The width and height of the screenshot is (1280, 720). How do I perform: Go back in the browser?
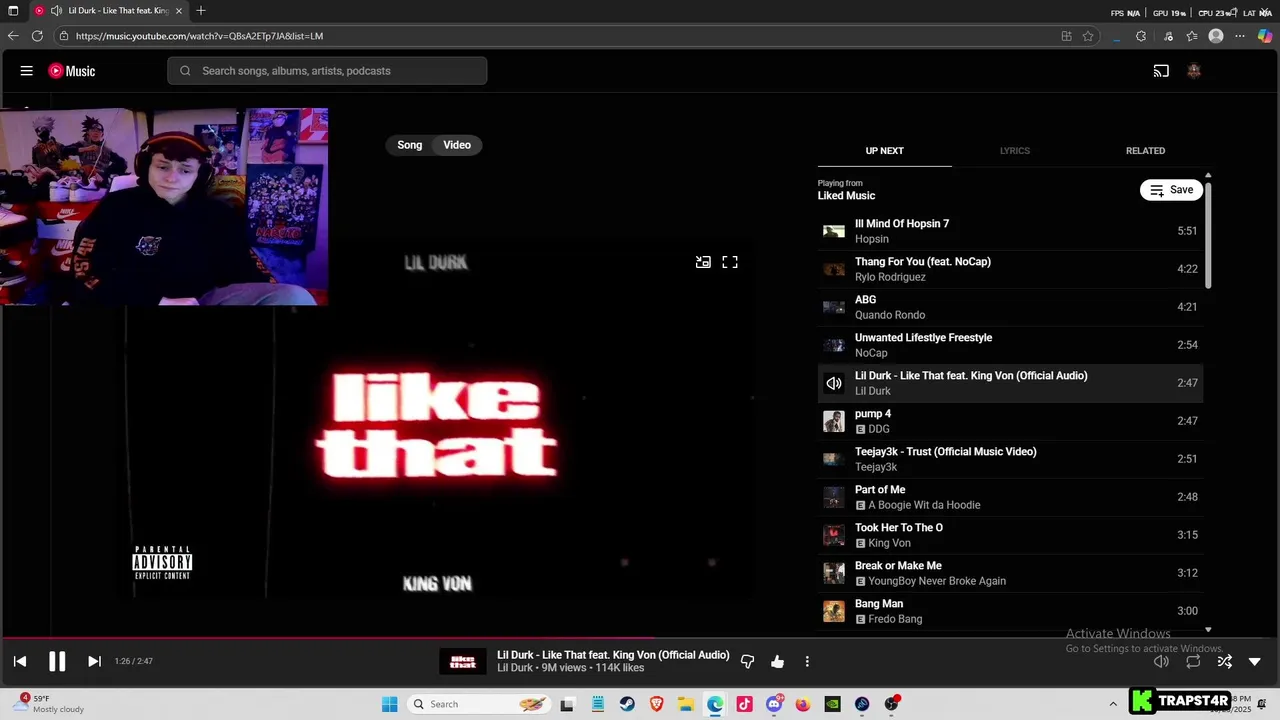(x=13, y=36)
